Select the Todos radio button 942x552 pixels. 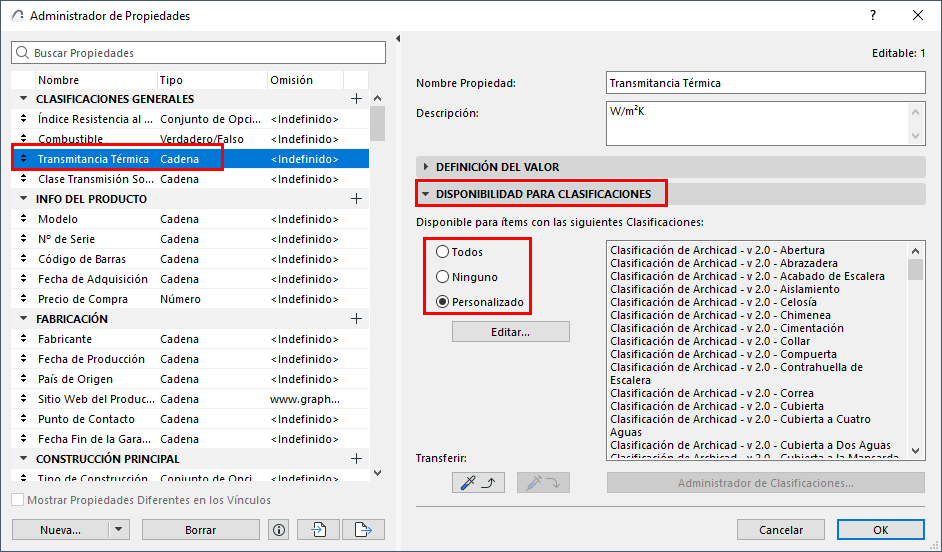[443, 252]
